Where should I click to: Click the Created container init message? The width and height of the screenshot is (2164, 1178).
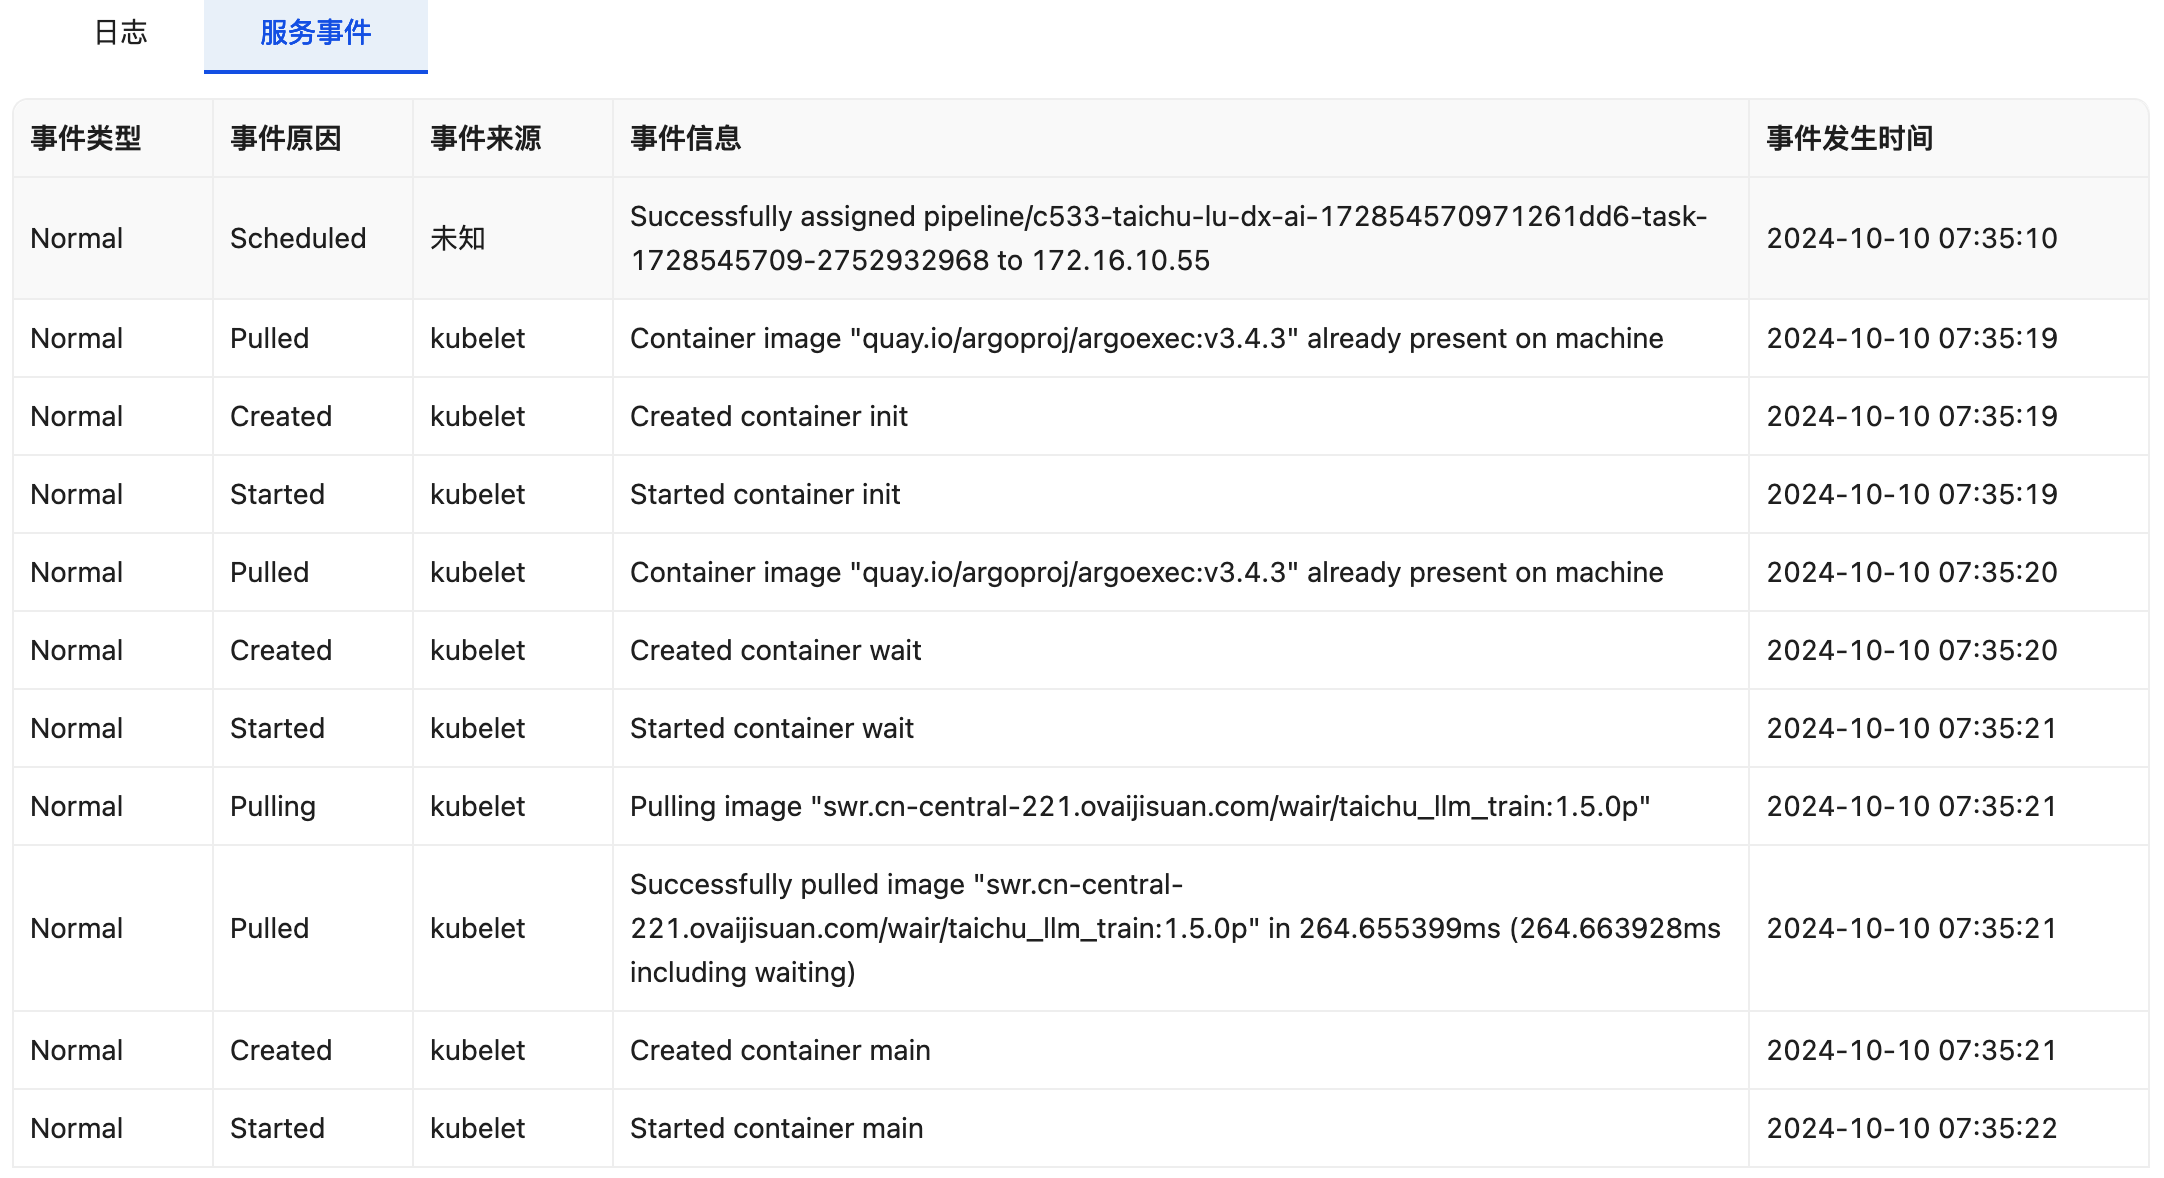[769, 416]
